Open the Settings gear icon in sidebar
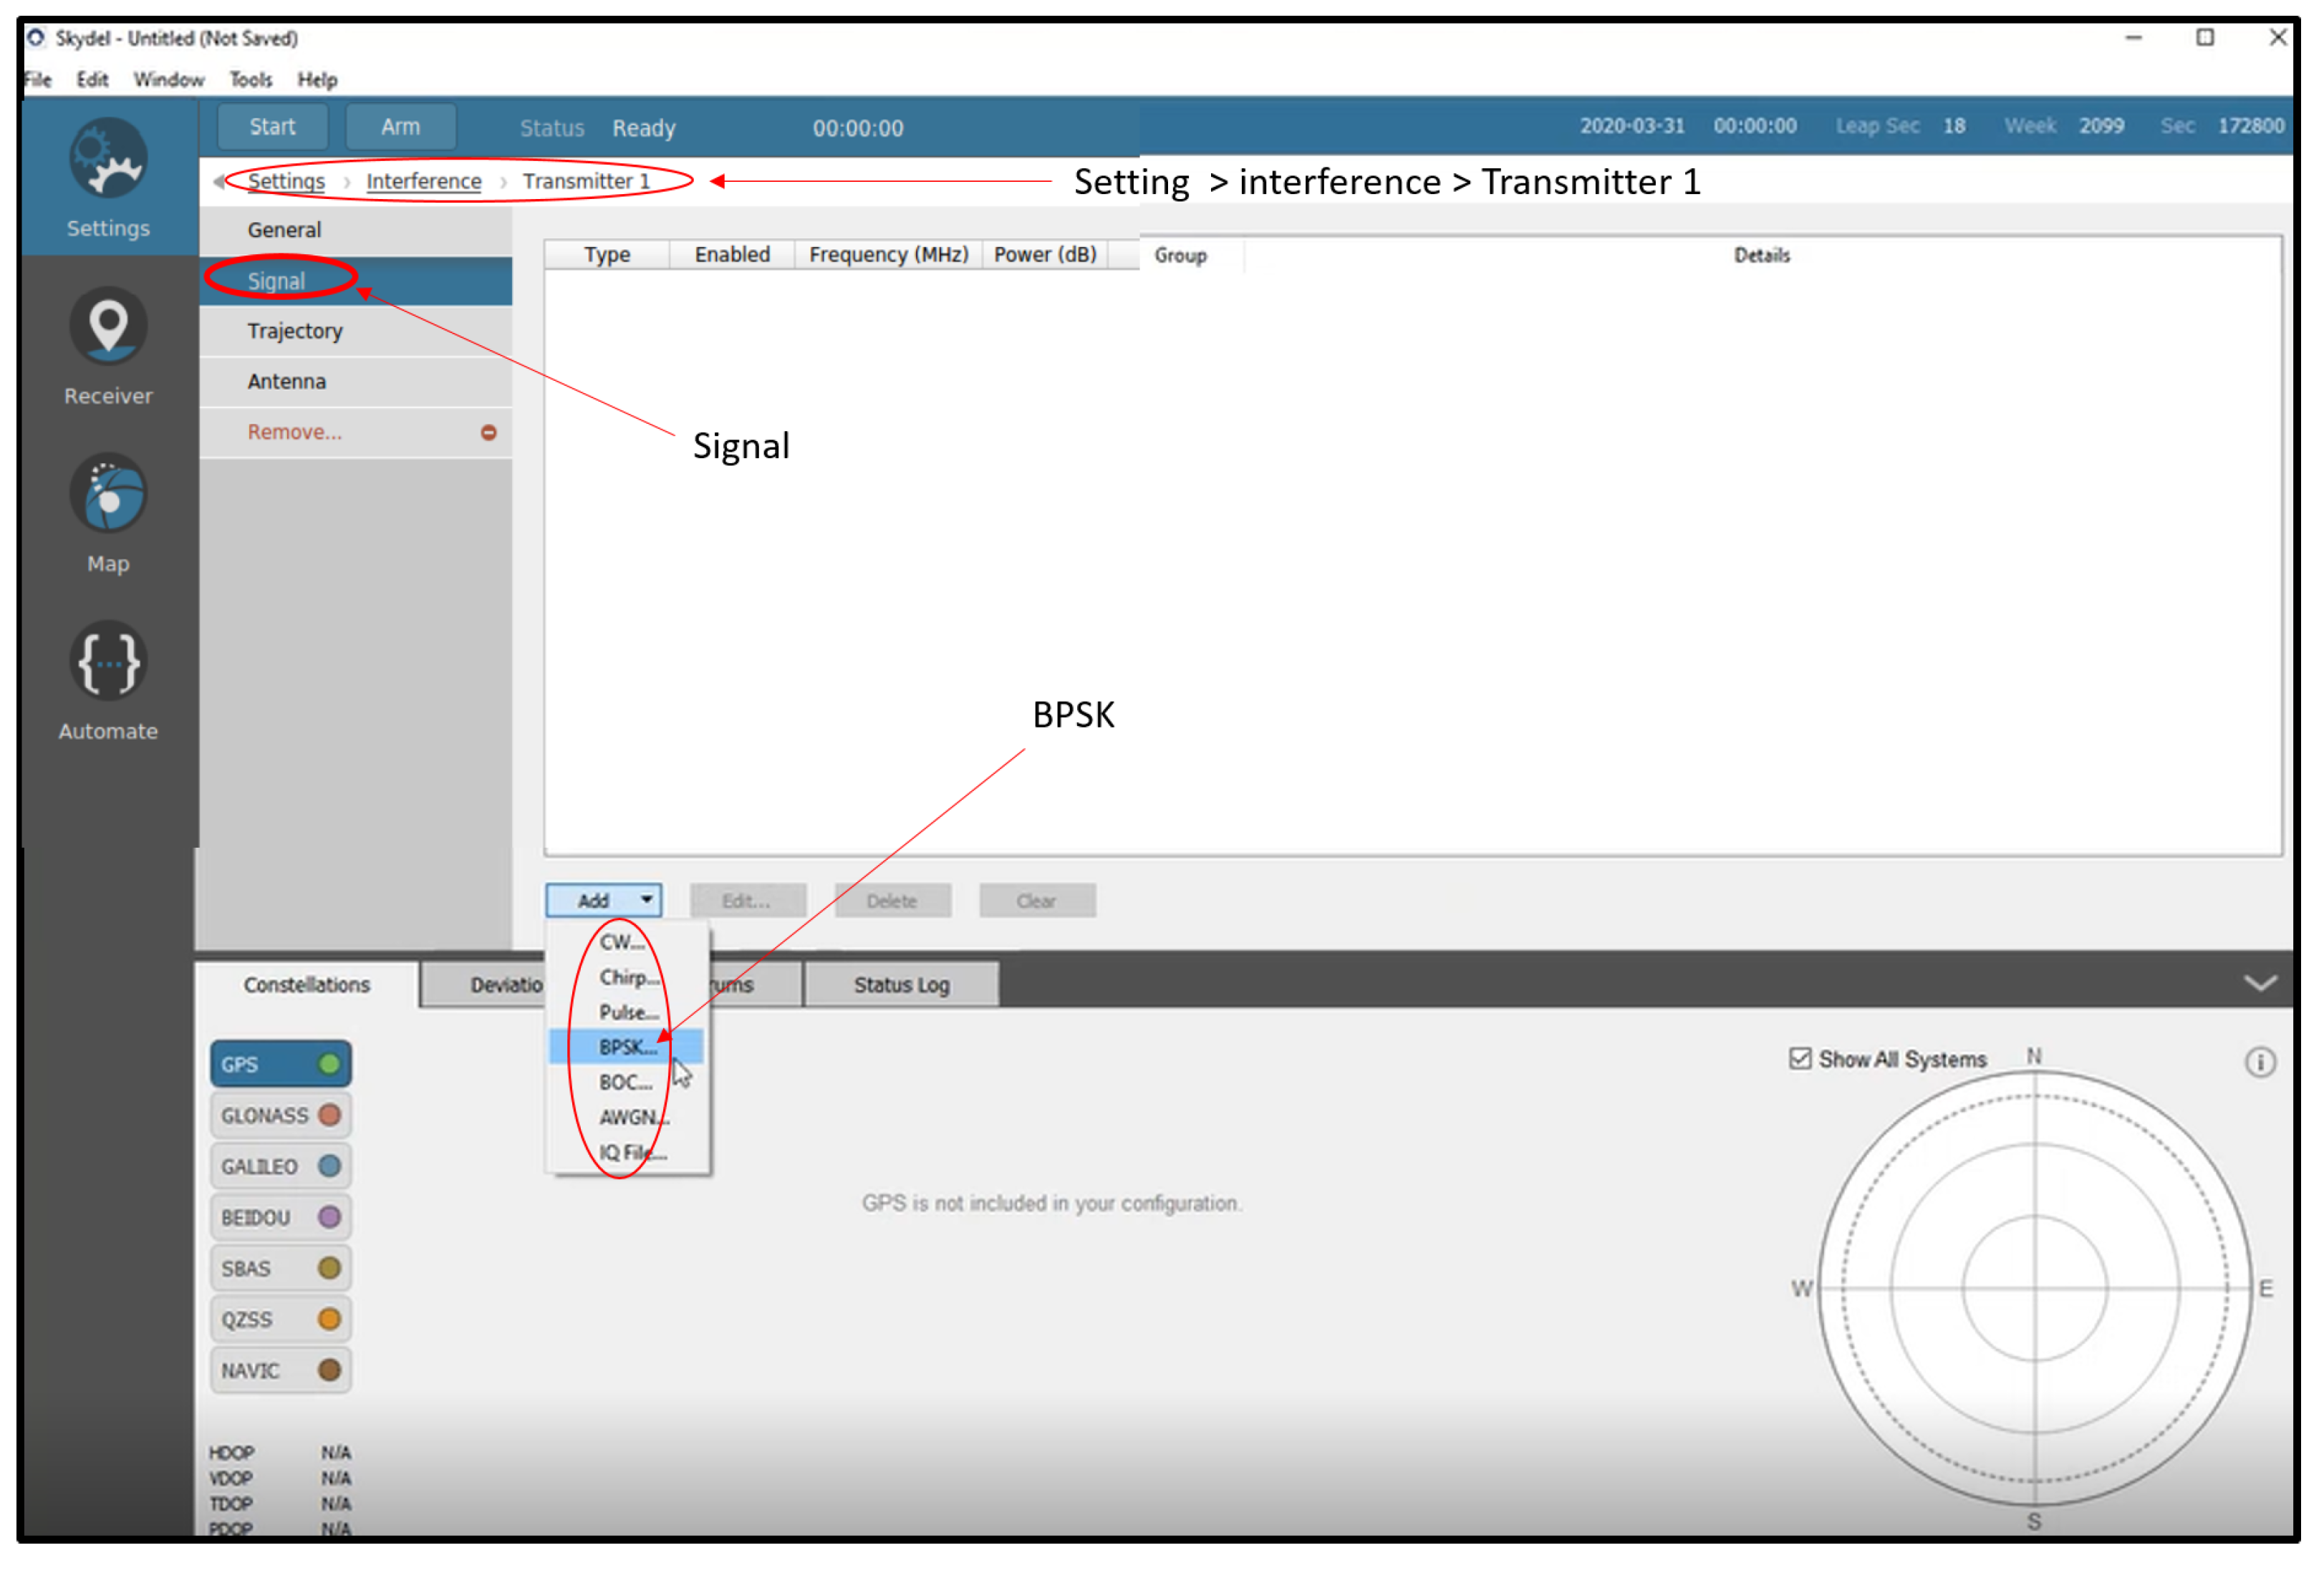The width and height of the screenshot is (2324, 1578). (x=108, y=160)
